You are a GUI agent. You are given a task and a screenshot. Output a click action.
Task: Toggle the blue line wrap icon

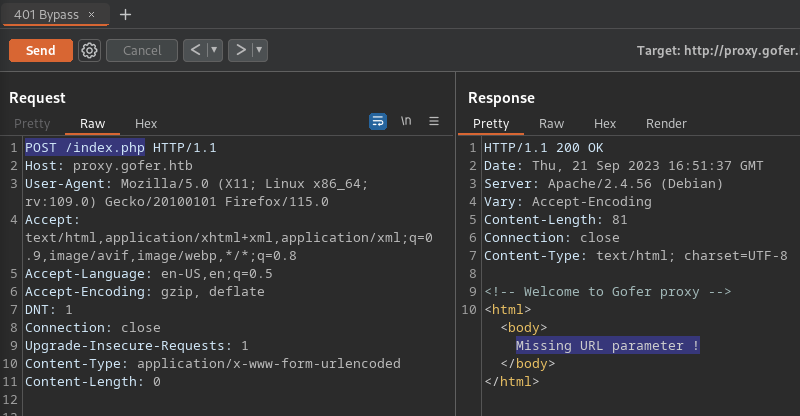(378, 121)
